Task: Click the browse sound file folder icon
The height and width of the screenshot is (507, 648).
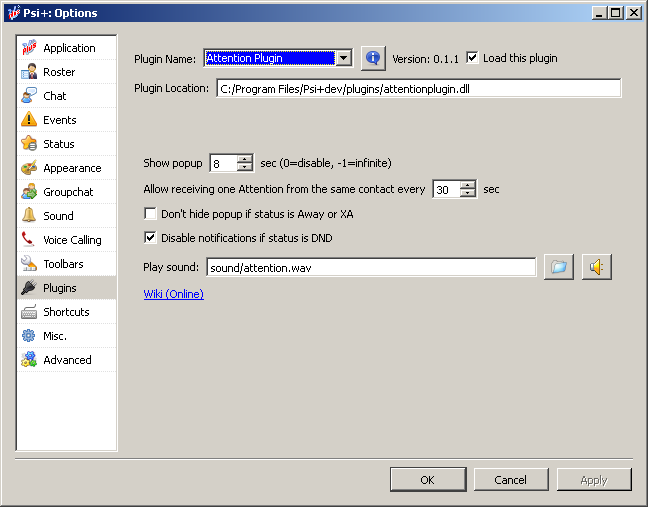Action: coord(559,267)
